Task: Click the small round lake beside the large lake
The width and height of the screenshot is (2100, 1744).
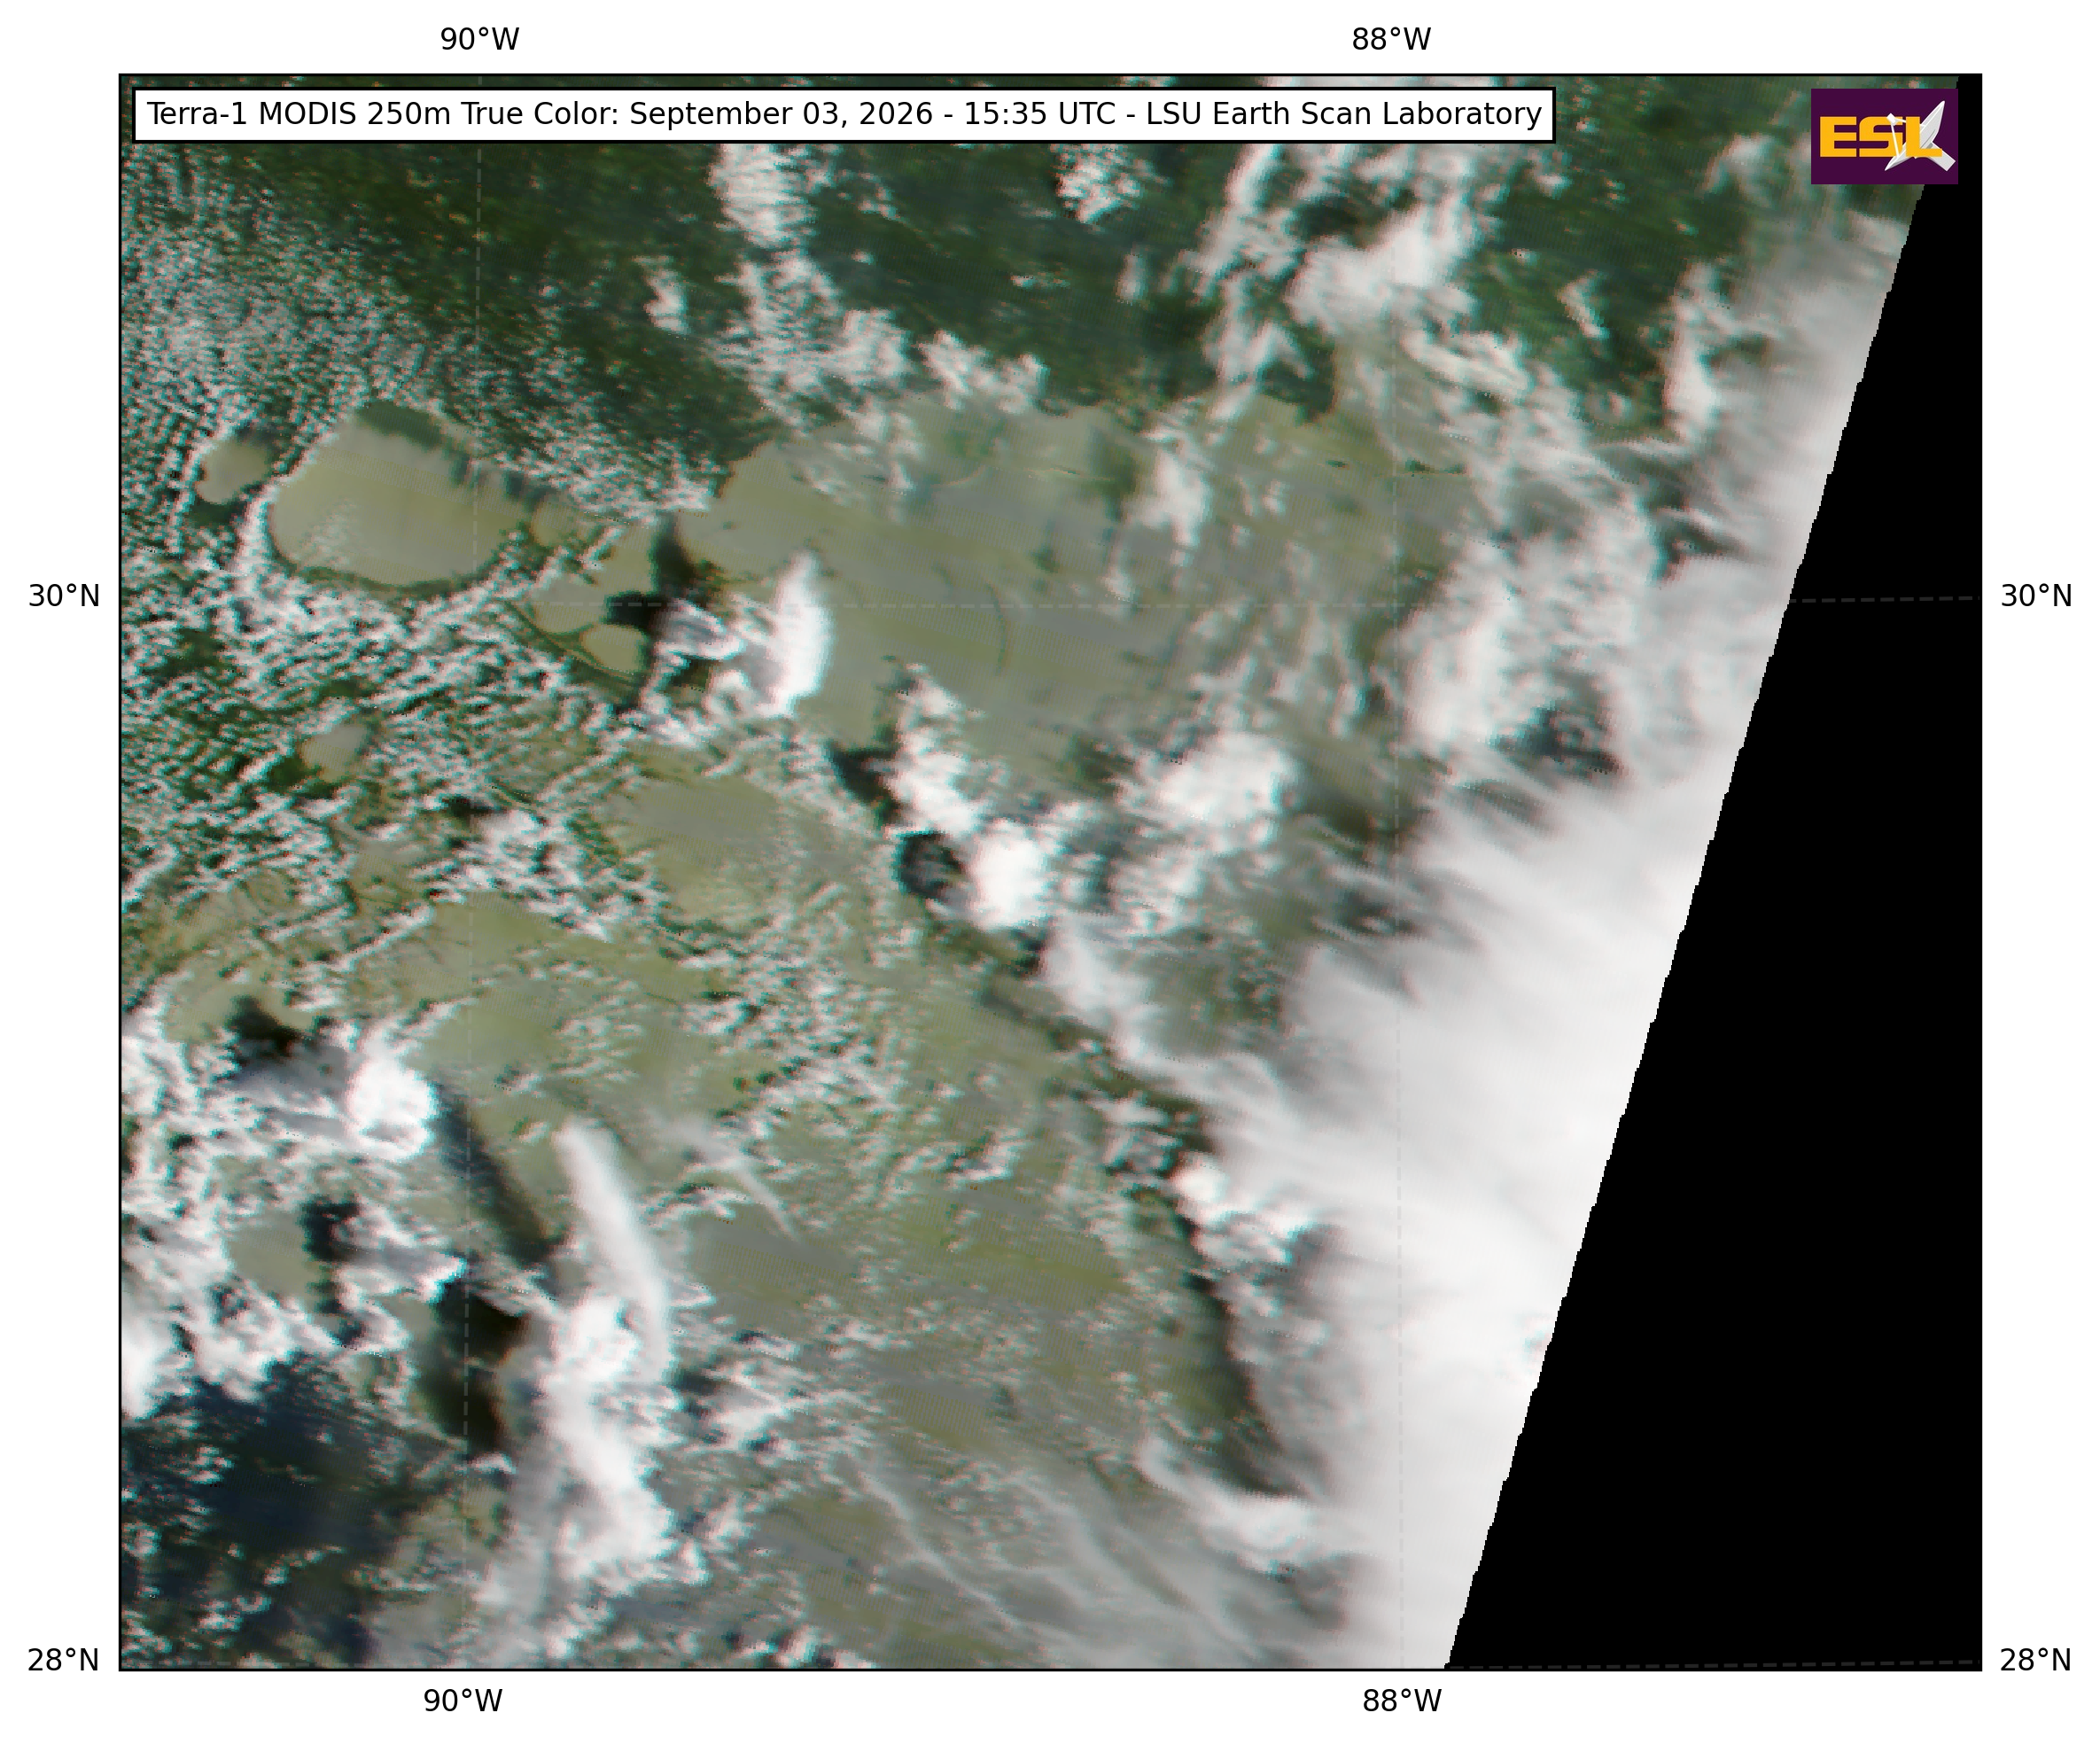Action: tap(235, 468)
